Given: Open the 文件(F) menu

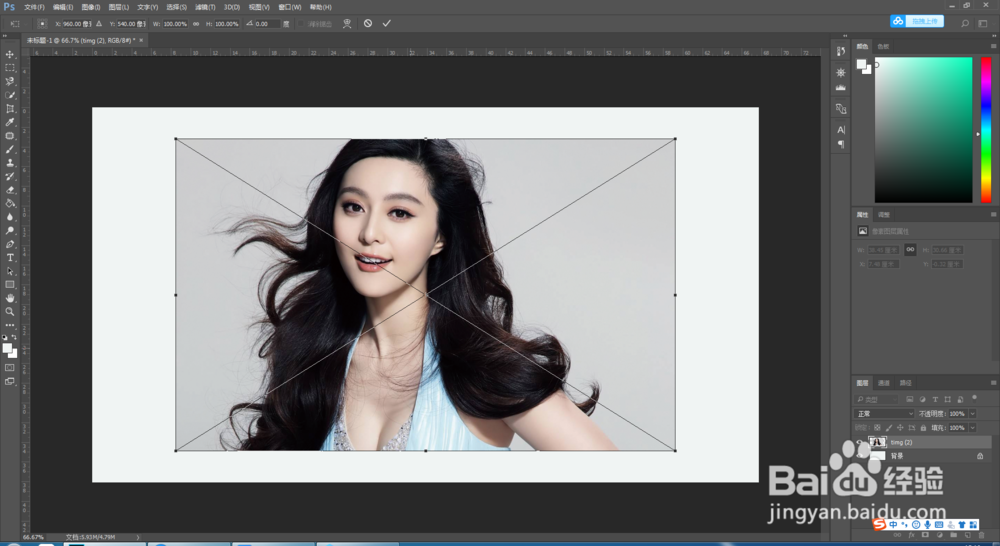Looking at the screenshot, I should click(34, 7).
